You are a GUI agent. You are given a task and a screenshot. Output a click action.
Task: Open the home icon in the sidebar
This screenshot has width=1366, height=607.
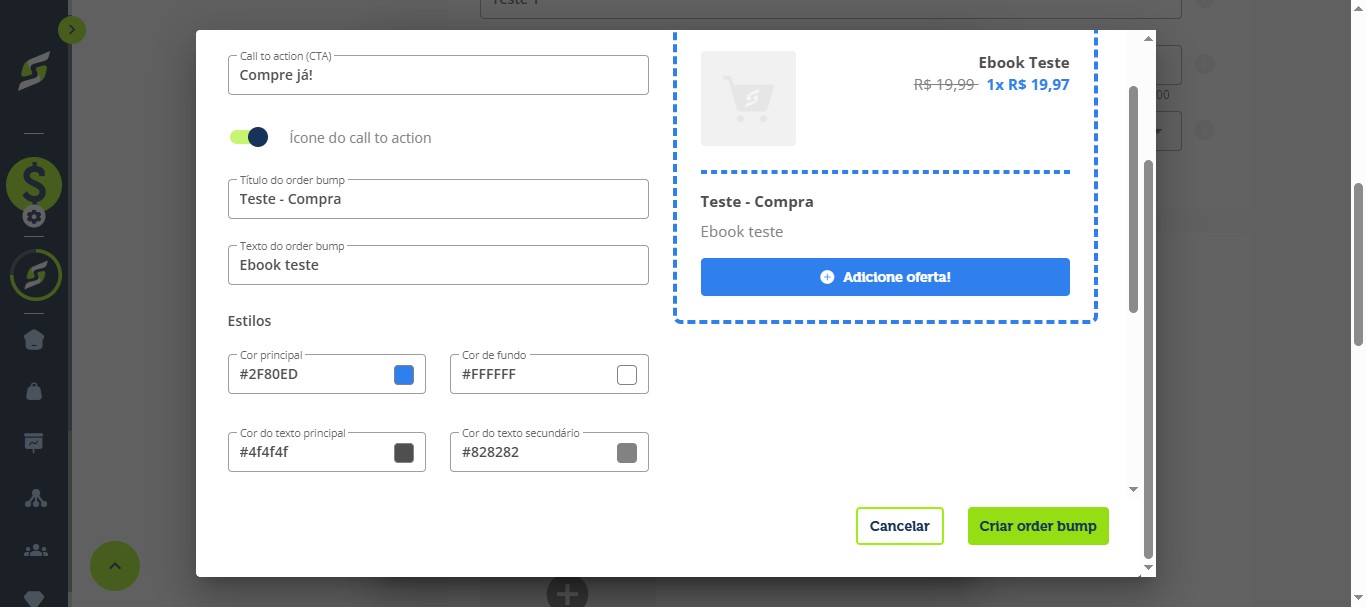34,340
